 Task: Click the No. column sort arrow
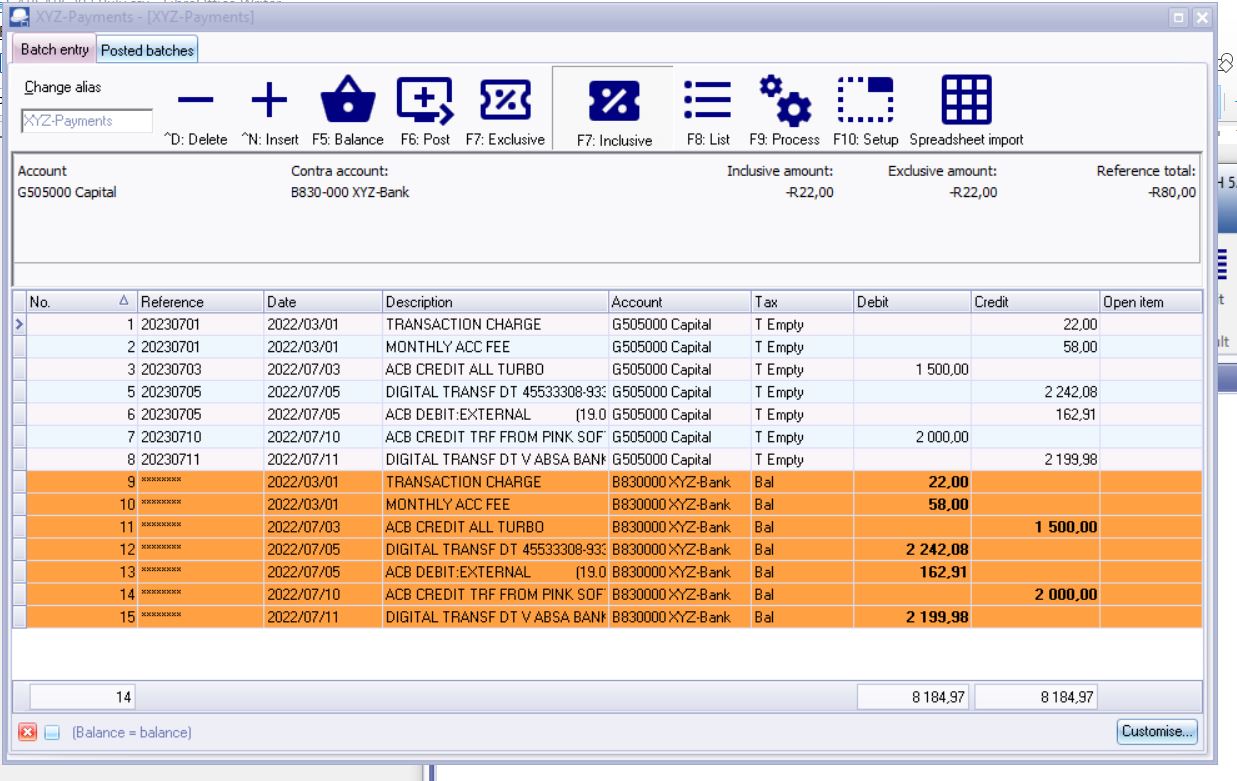(124, 301)
